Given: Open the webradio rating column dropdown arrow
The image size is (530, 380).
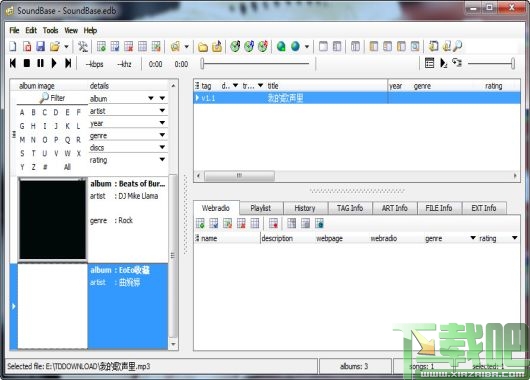Looking at the screenshot, I should (515, 238).
